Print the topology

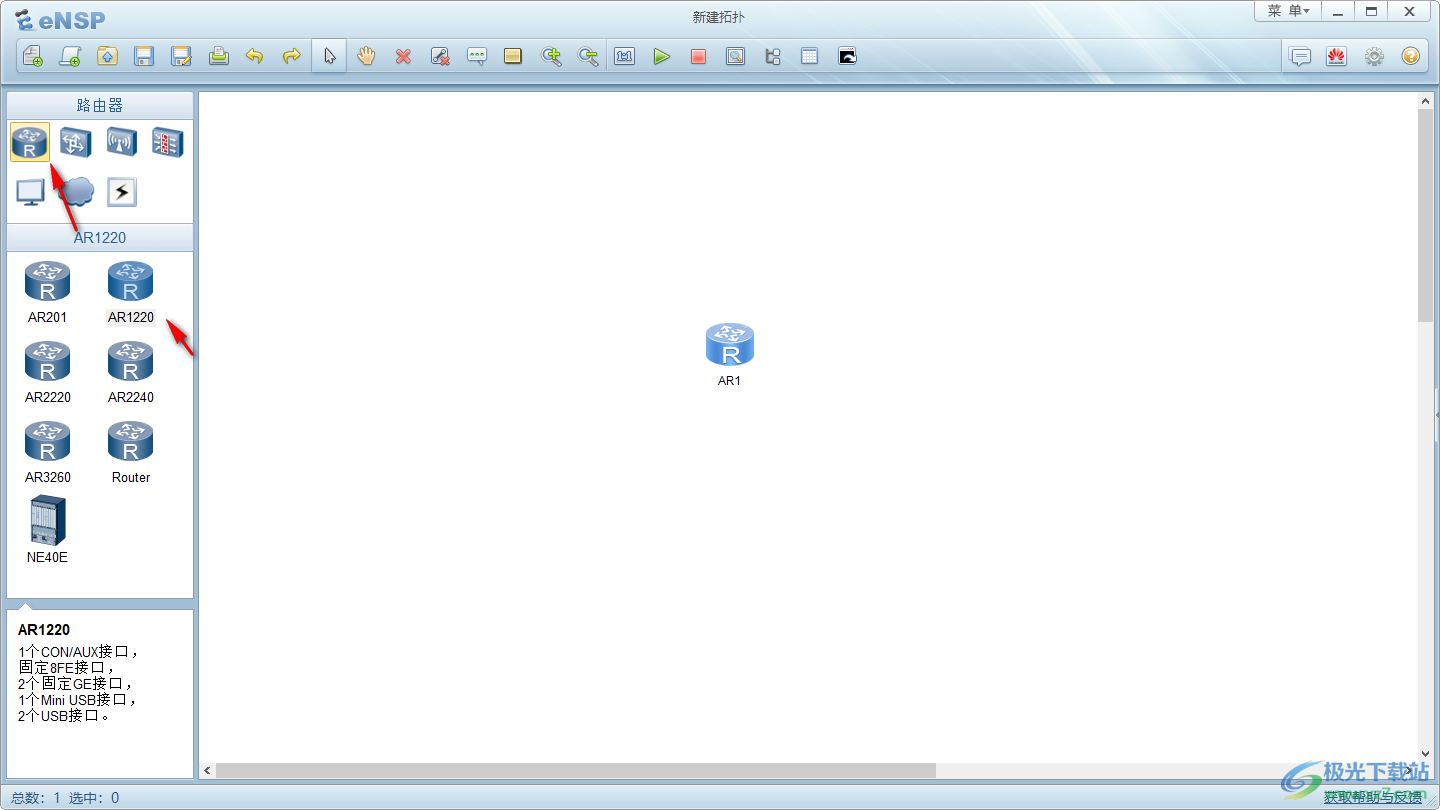(x=218, y=57)
